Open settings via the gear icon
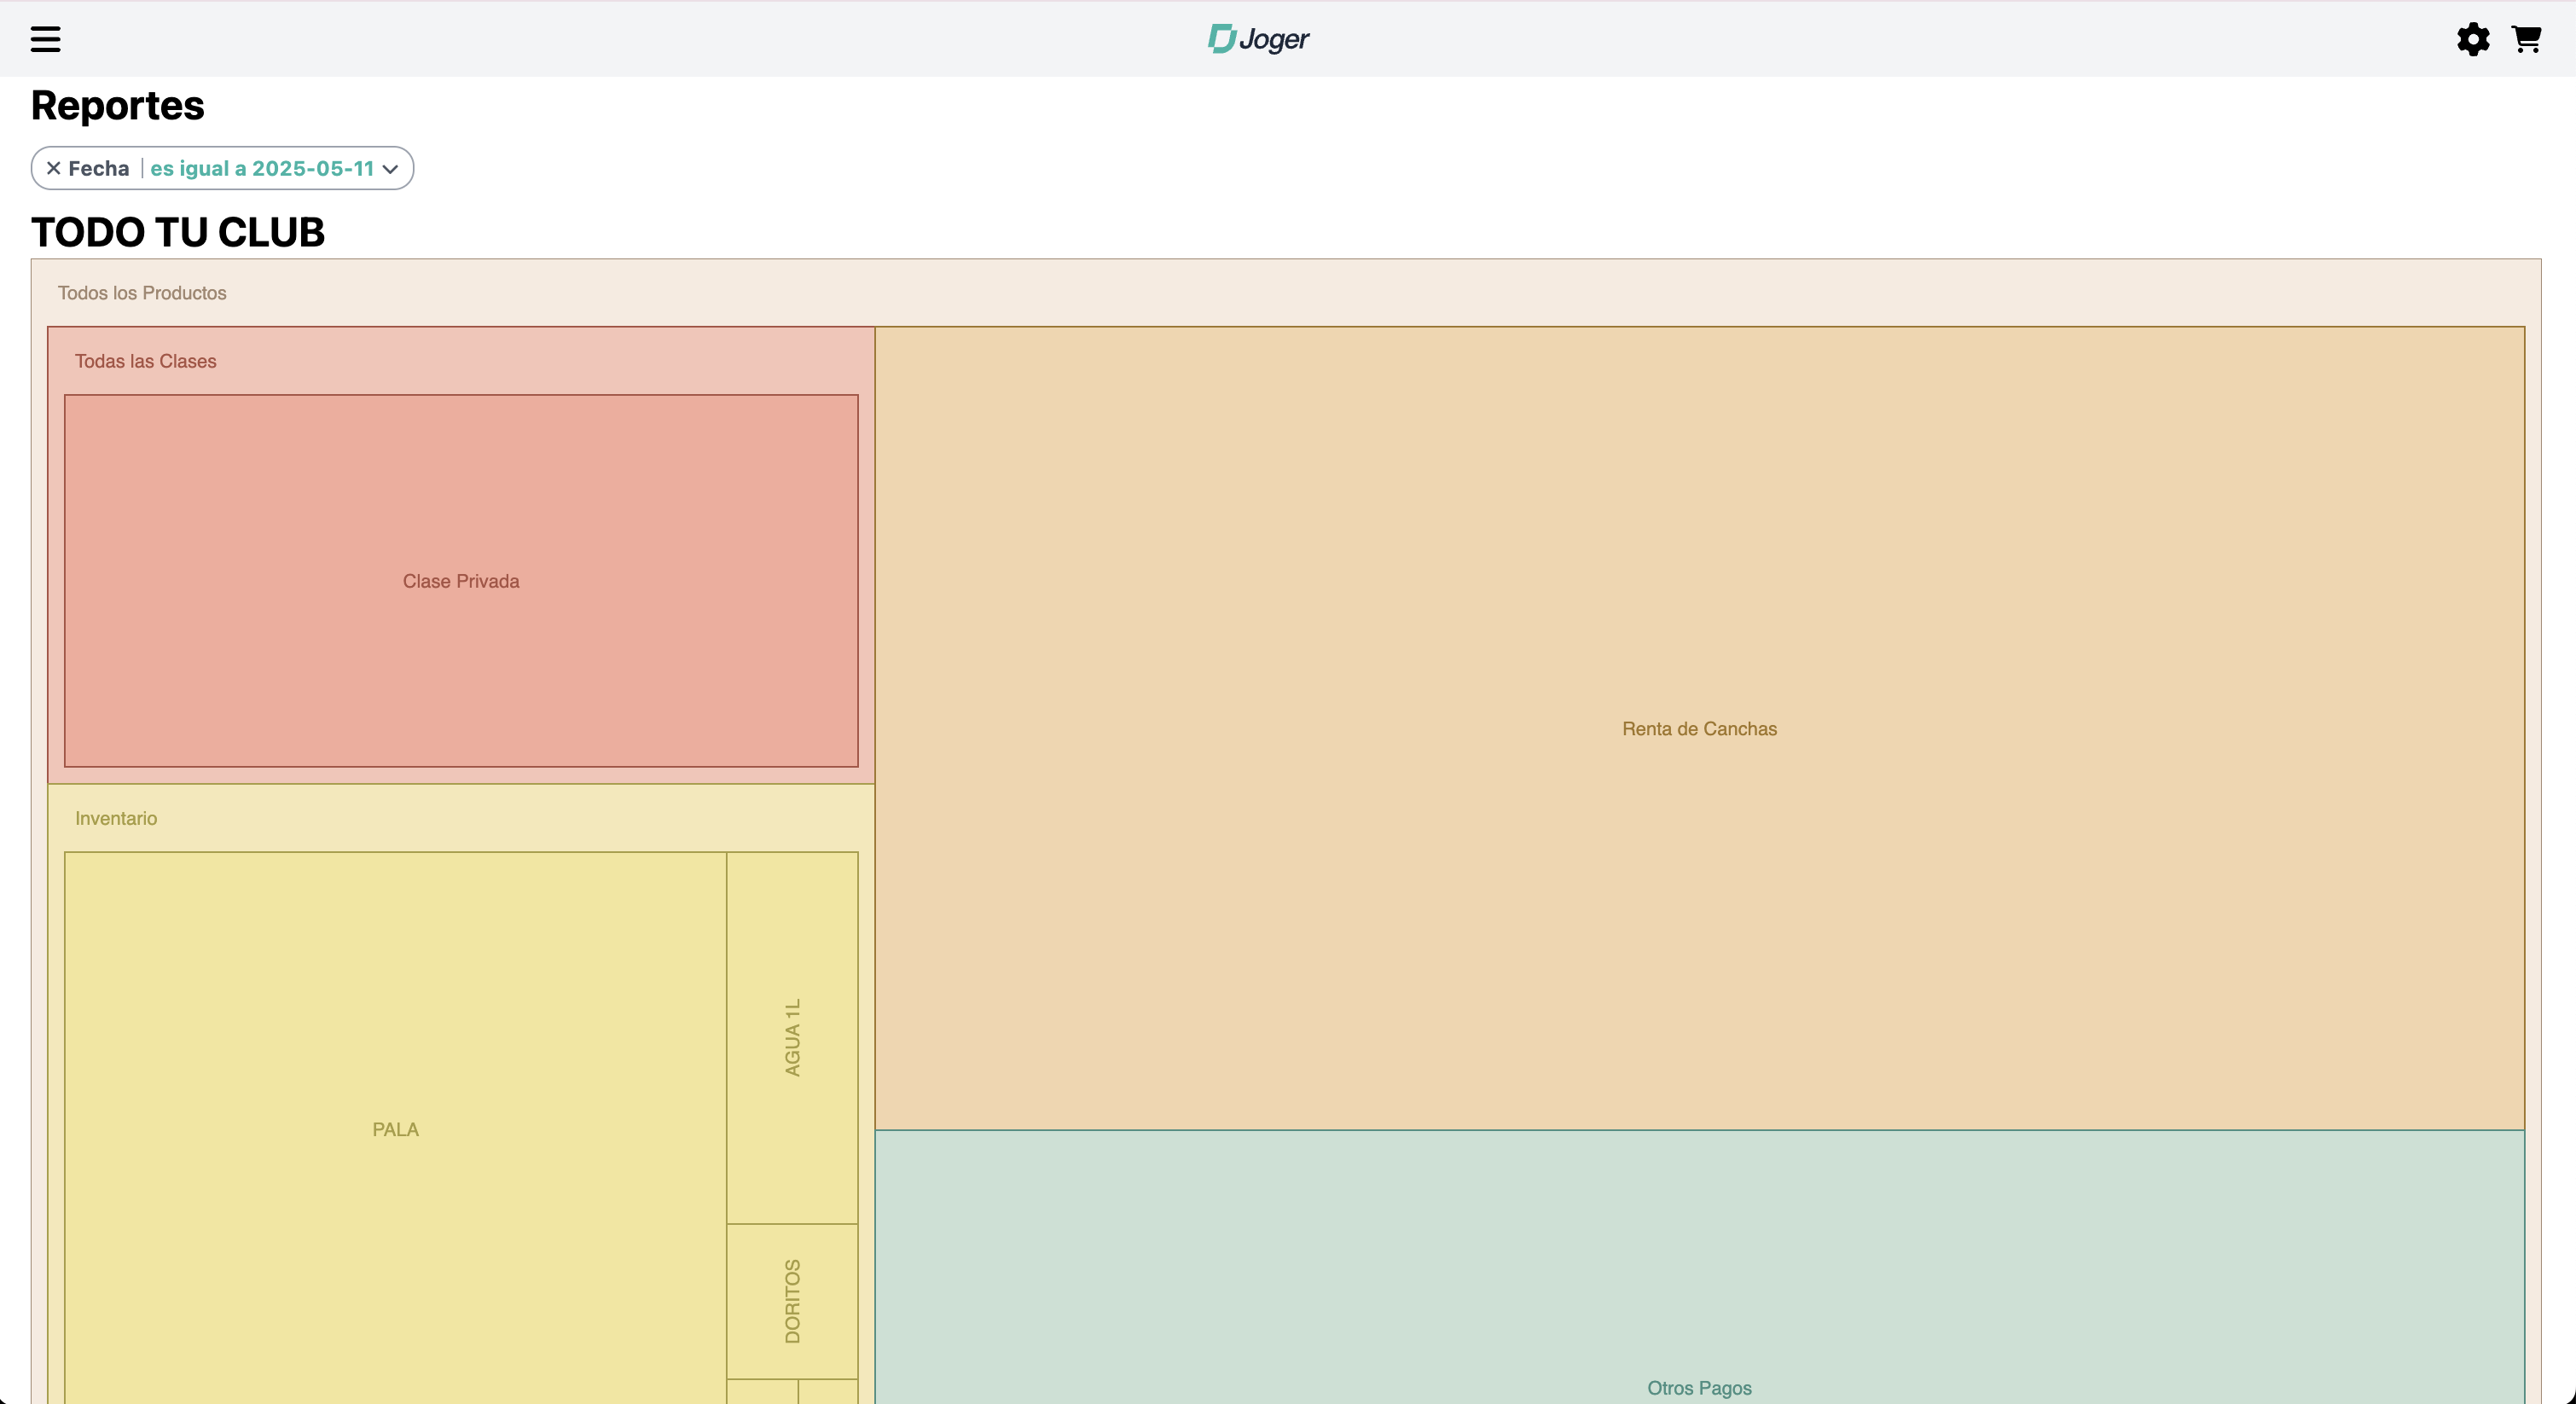2576x1404 pixels. 2472,39
